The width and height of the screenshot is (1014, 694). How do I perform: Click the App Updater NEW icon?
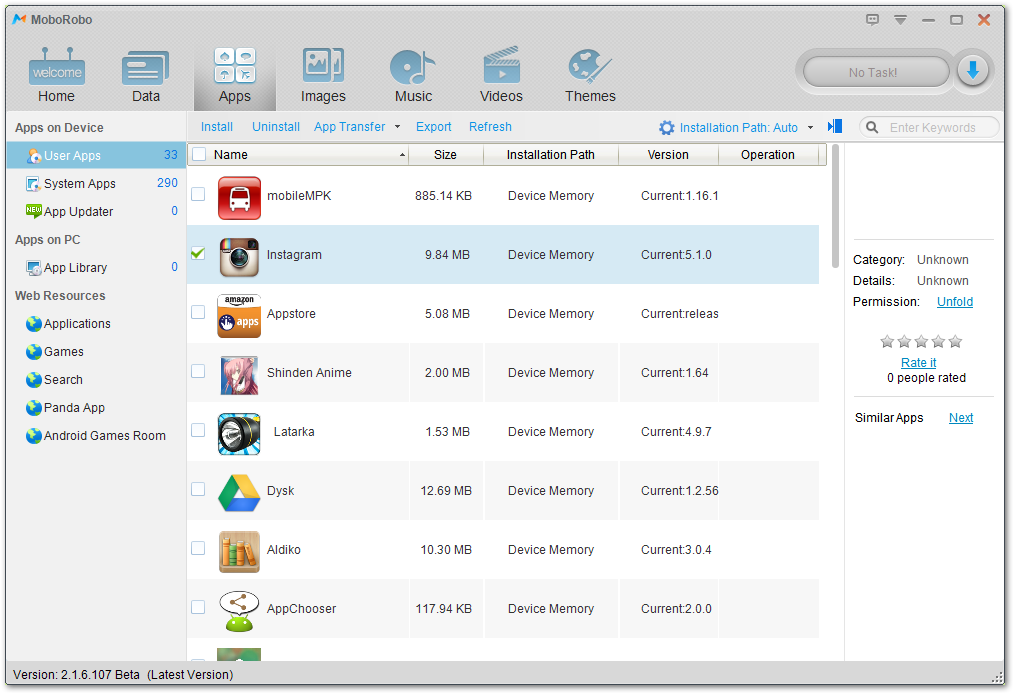click(34, 211)
